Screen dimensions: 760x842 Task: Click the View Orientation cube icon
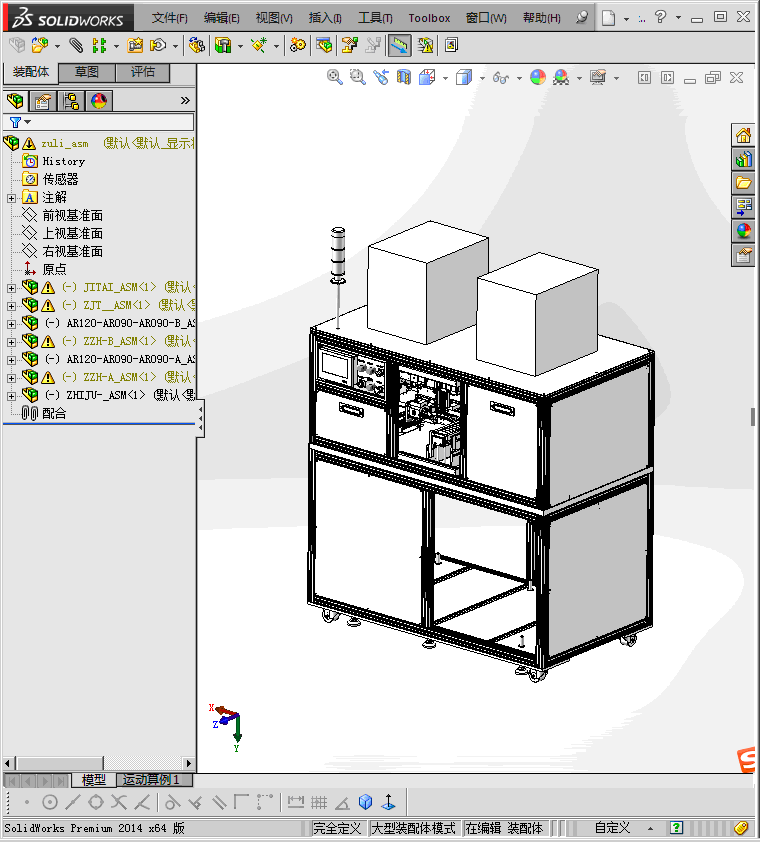click(427, 77)
